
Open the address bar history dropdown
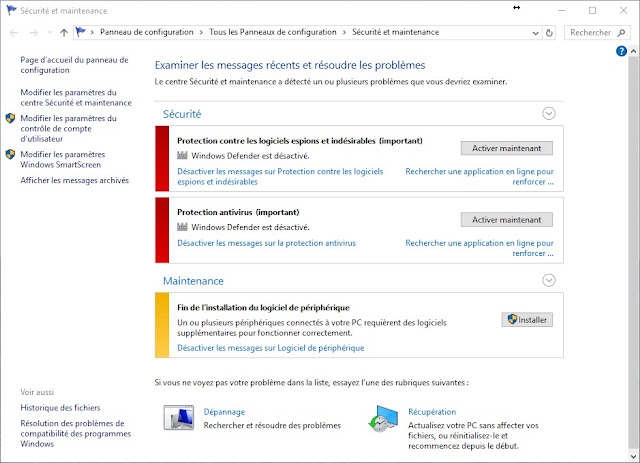point(536,33)
